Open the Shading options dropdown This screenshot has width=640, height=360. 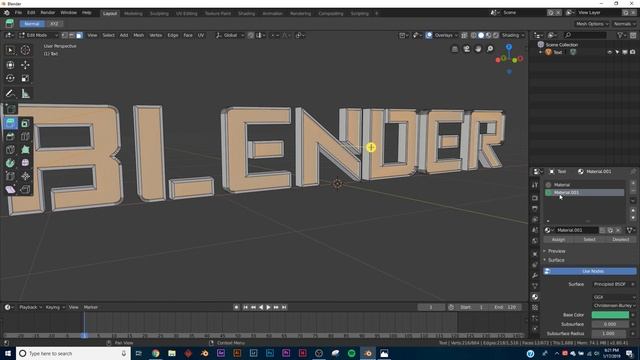[x=512, y=36]
